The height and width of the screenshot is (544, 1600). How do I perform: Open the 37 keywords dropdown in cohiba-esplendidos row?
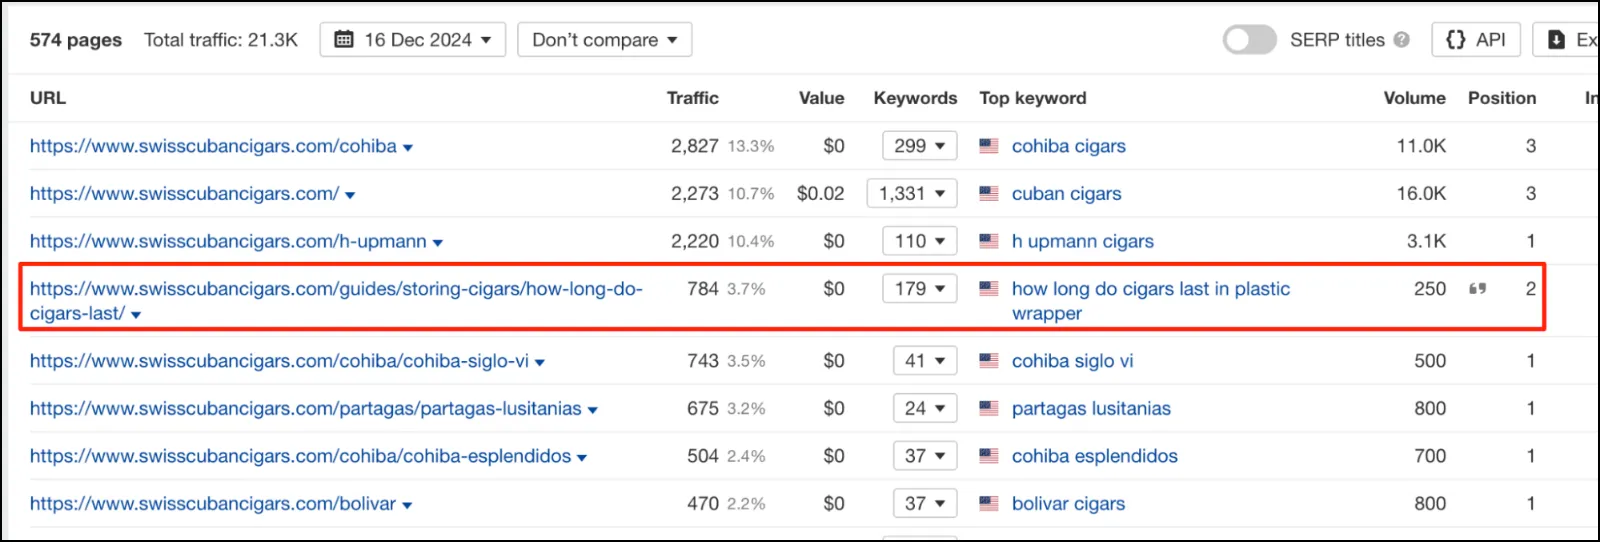(925, 456)
